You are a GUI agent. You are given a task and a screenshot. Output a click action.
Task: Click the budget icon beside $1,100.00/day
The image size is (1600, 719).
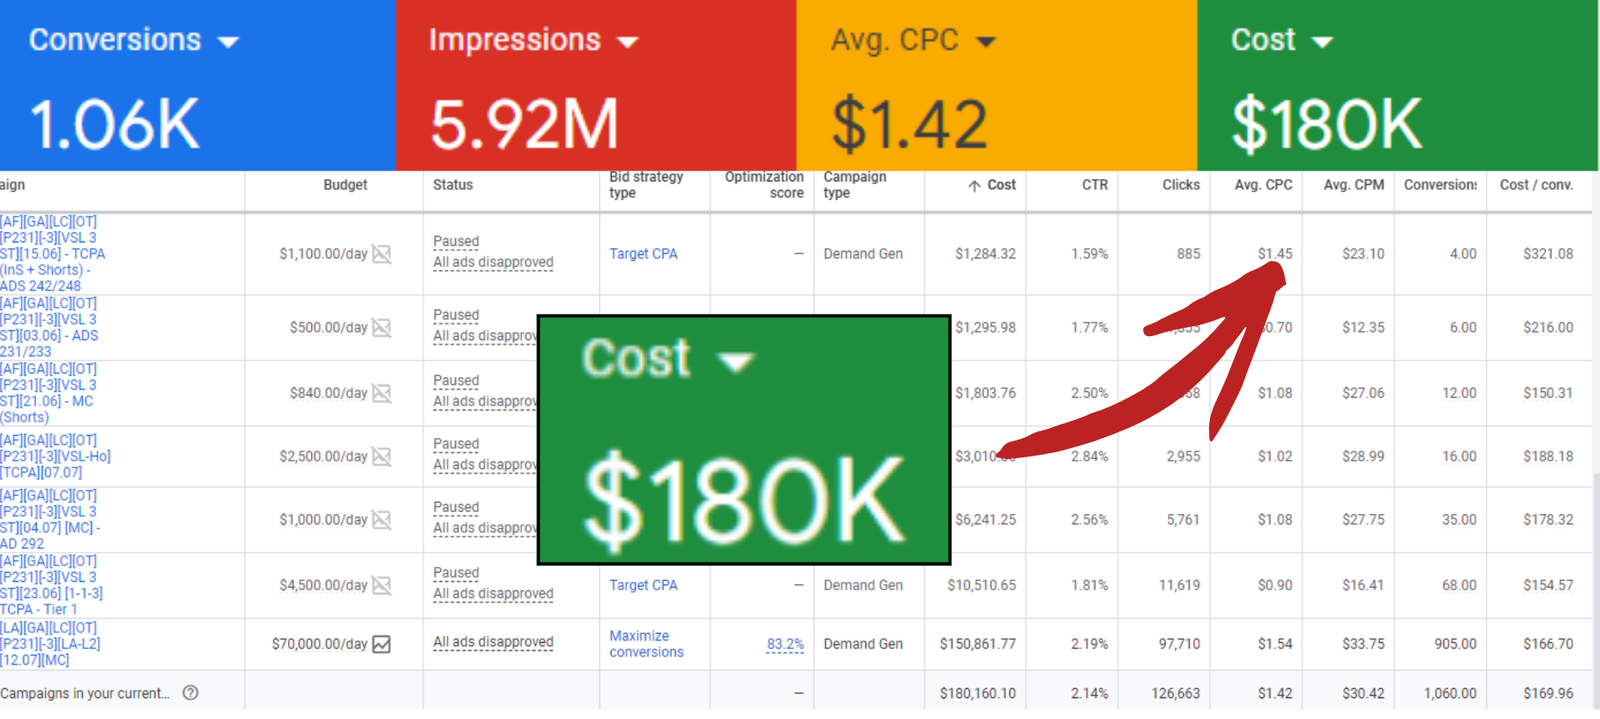[x=382, y=254]
